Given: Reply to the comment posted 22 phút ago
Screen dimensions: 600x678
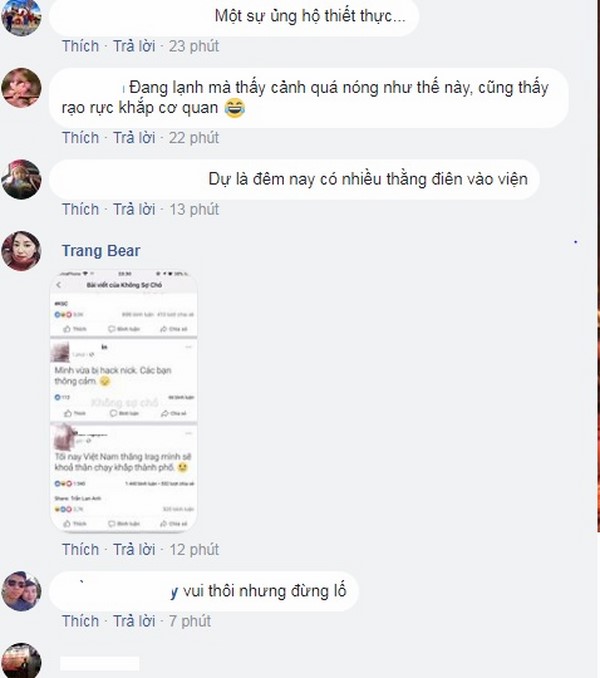Looking at the screenshot, I should click(x=134, y=138).
